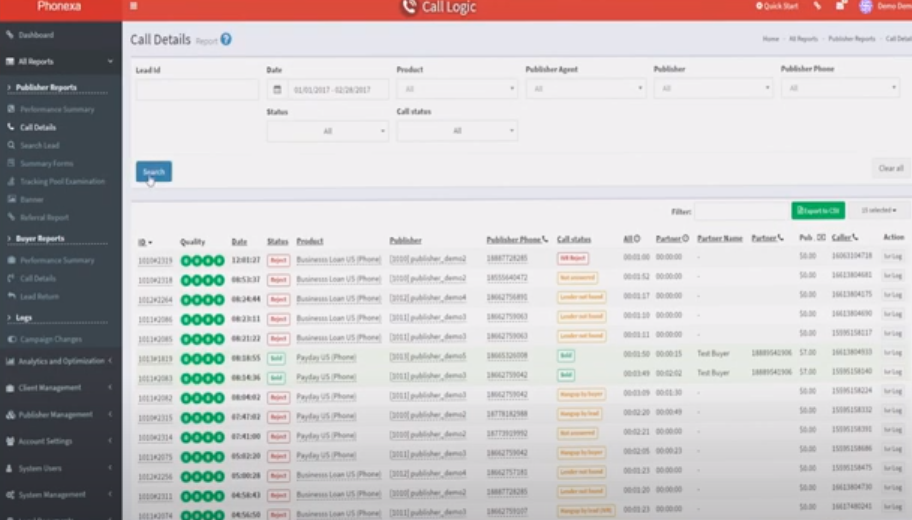This screenshot has height=520, width=912.
Task: Click the Clear all button
Action: click(890, 169)
